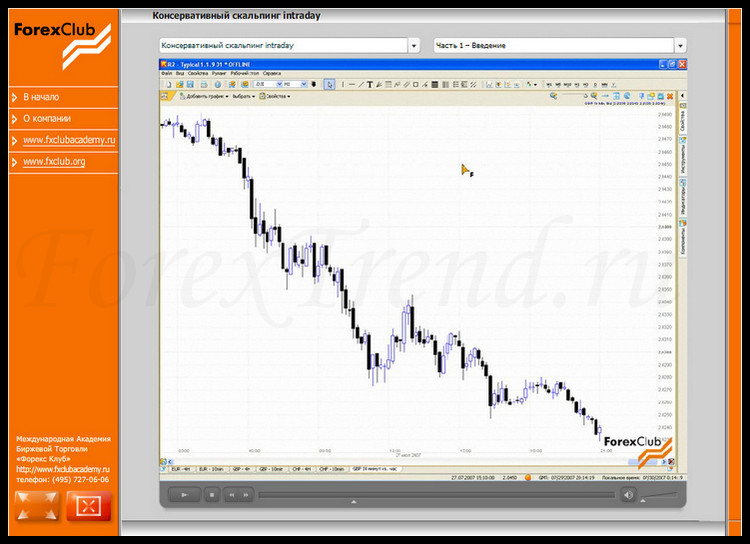Click the orange fullscreen arrows button
750x544 pixels.
tap(37, 506)
